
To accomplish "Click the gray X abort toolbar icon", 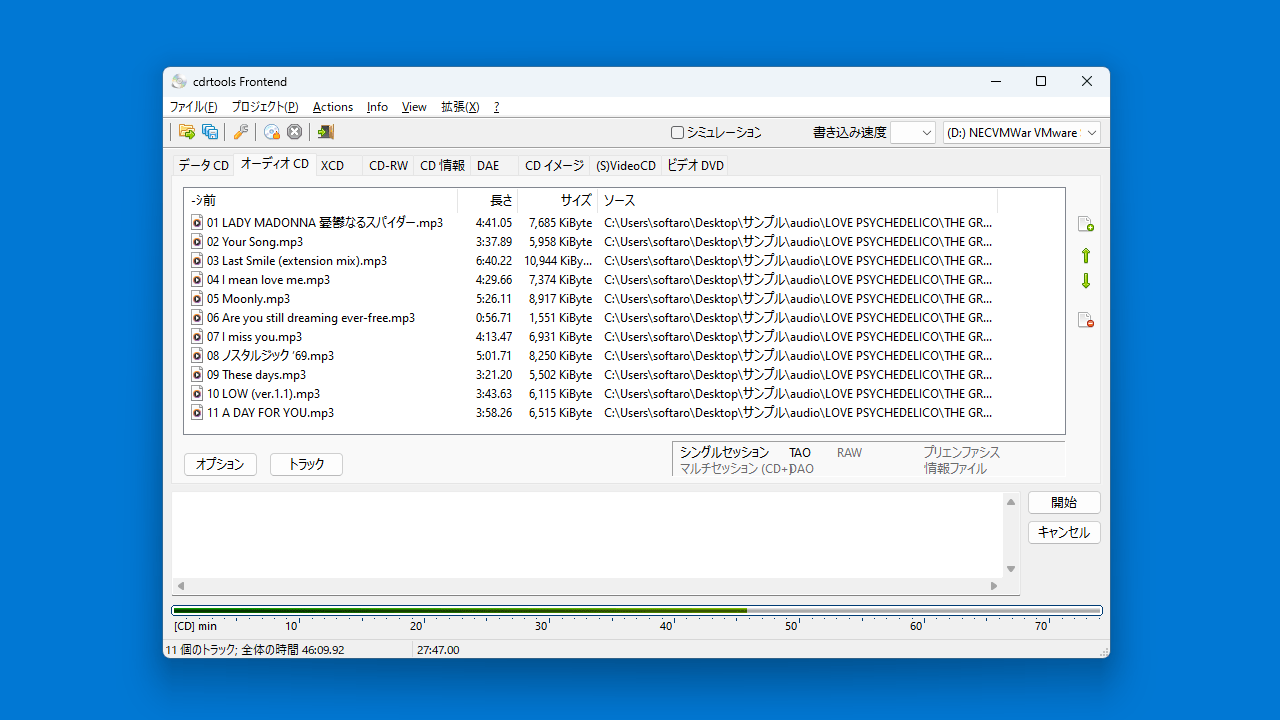I will click(295, 132).
